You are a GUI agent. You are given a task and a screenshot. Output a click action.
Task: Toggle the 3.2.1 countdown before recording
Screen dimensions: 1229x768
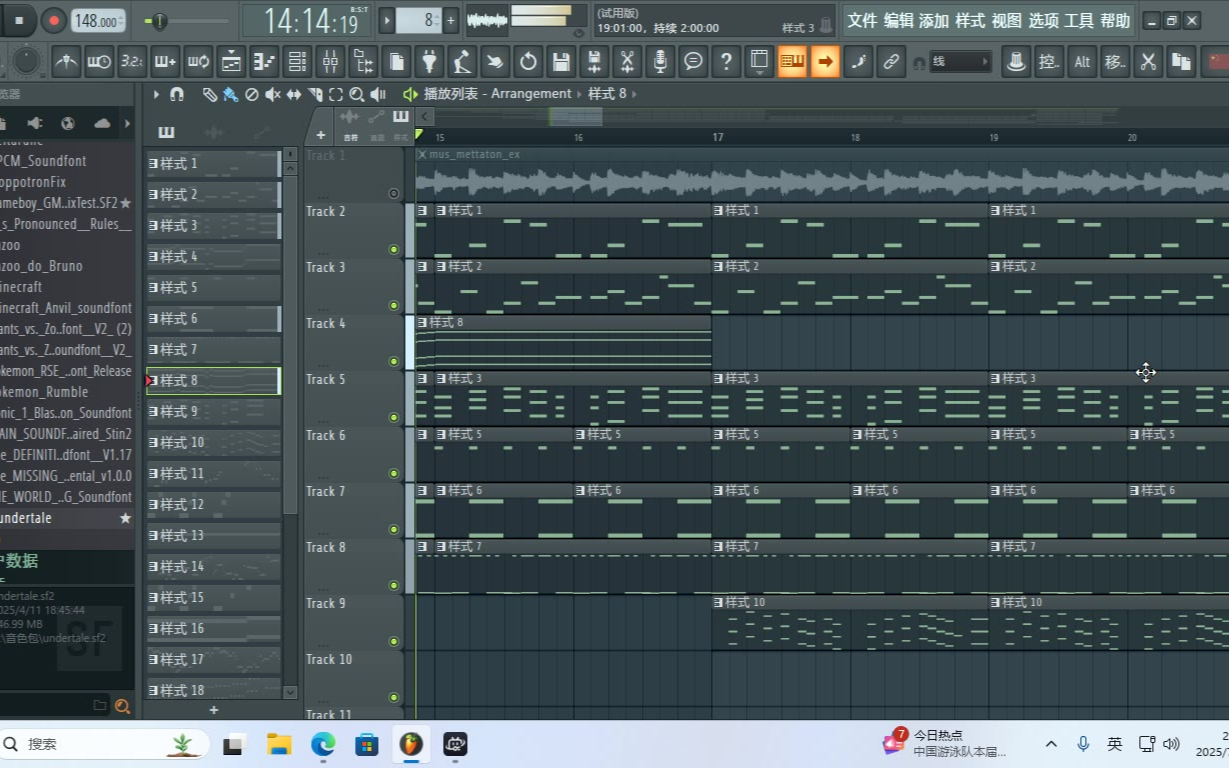132,62
